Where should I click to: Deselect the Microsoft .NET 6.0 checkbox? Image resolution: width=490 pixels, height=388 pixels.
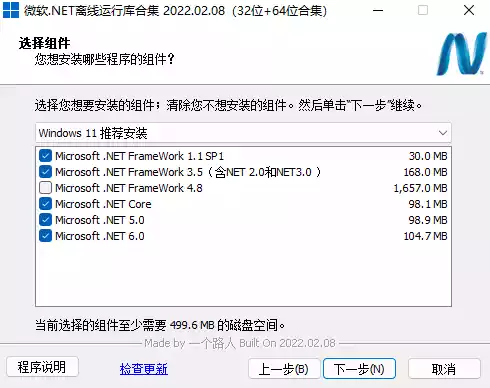(45, 236)
